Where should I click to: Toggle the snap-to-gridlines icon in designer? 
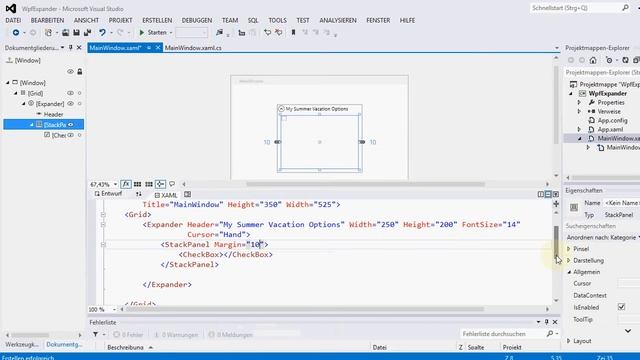[x=149, y=184]
